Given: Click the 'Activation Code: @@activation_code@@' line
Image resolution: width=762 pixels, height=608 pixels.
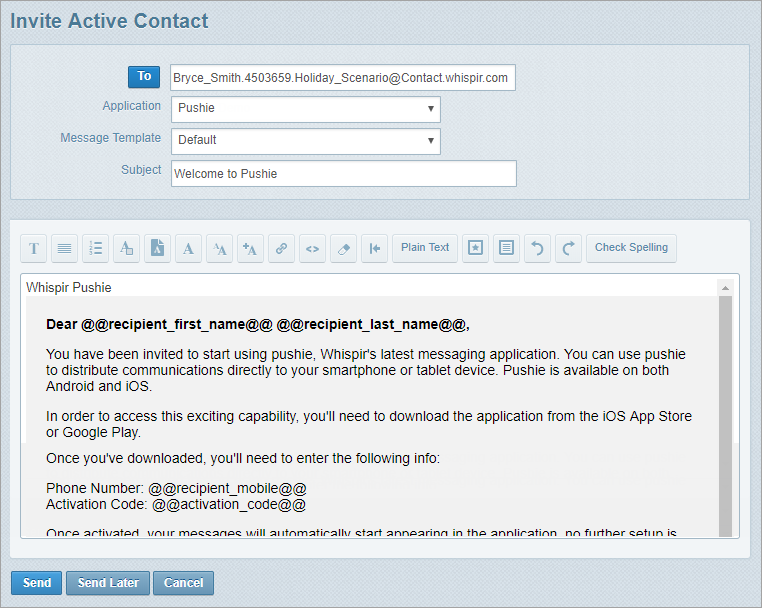Looking at the screenshot, I should pos(176,504).
